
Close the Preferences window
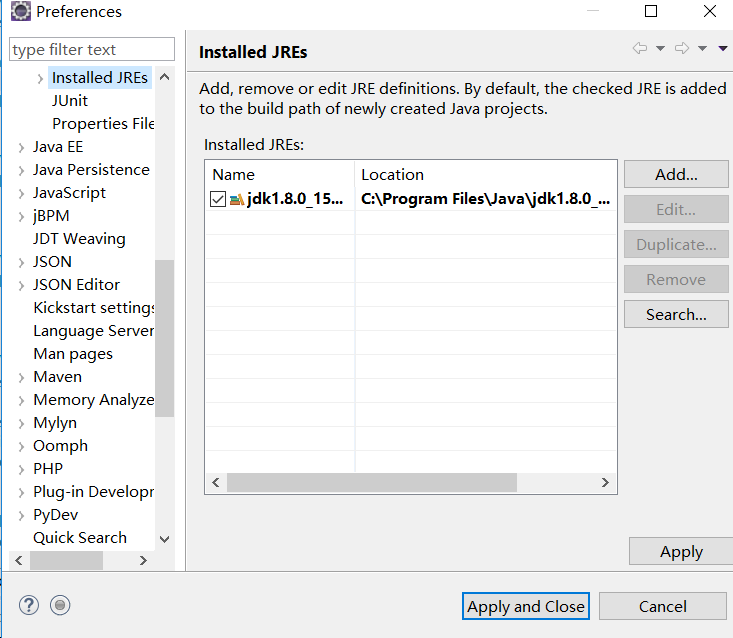(710, 11)
